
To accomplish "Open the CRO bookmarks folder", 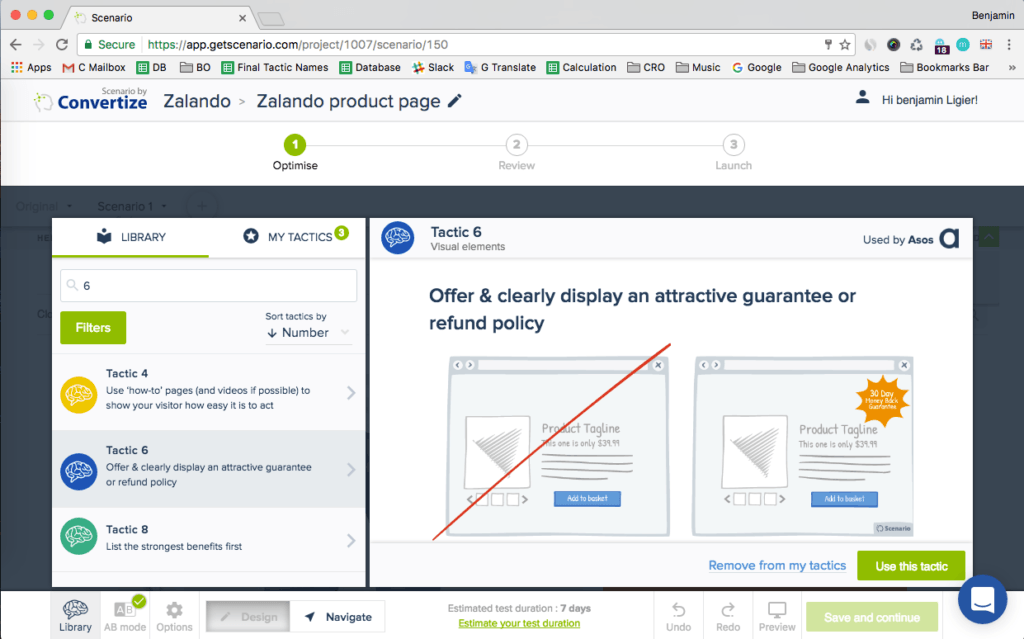I will (646, 67).
